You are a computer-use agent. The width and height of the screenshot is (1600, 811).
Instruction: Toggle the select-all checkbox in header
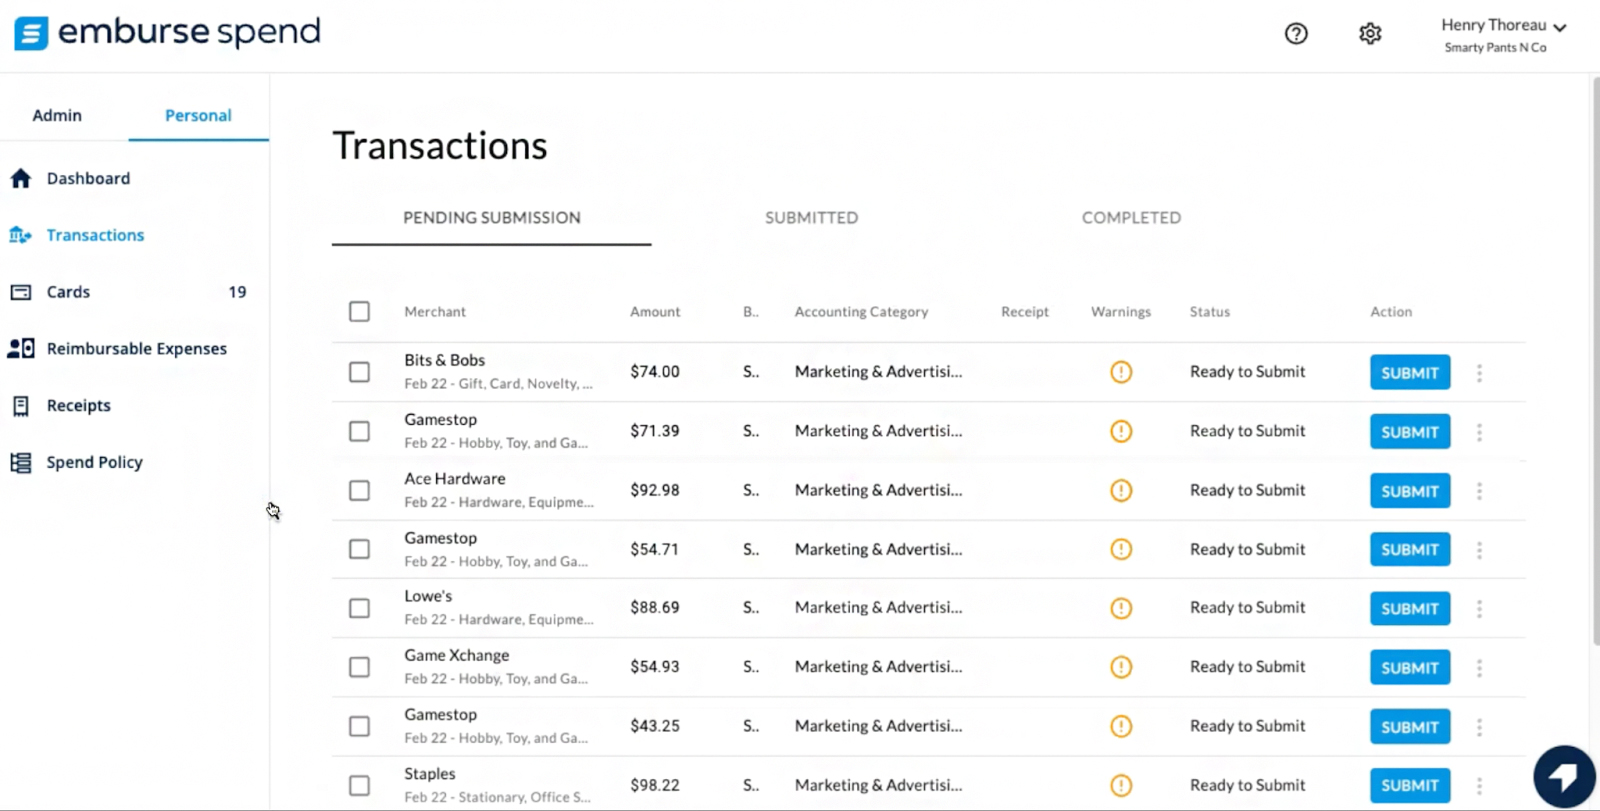[359, 311]
